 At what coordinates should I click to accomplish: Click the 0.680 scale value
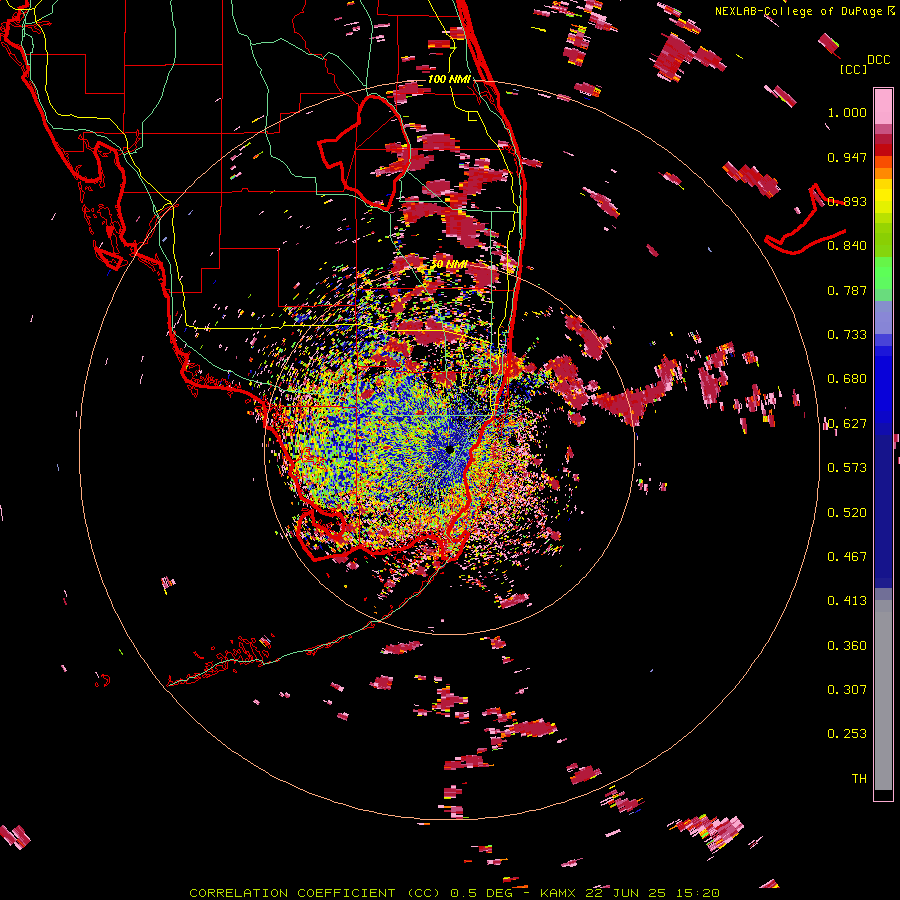pos(847,379)
